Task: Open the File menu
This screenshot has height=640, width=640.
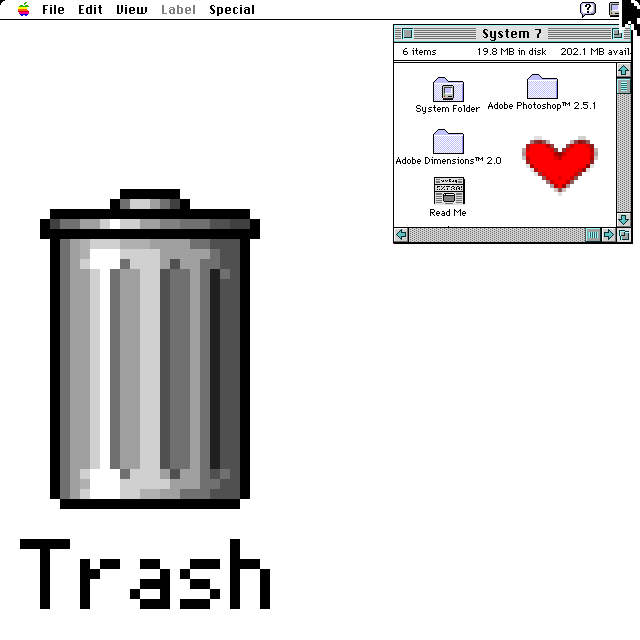Action: tap(53, 10)
